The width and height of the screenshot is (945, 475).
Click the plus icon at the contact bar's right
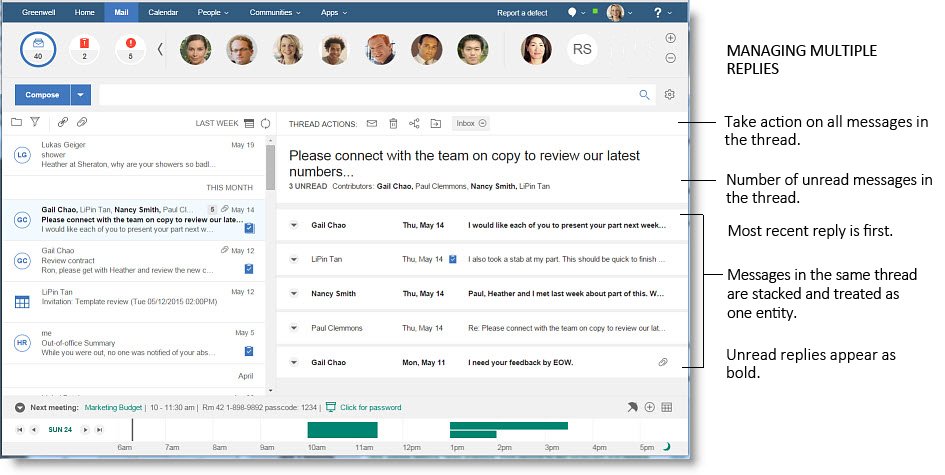pyautogui.click(x=670, y=38)
